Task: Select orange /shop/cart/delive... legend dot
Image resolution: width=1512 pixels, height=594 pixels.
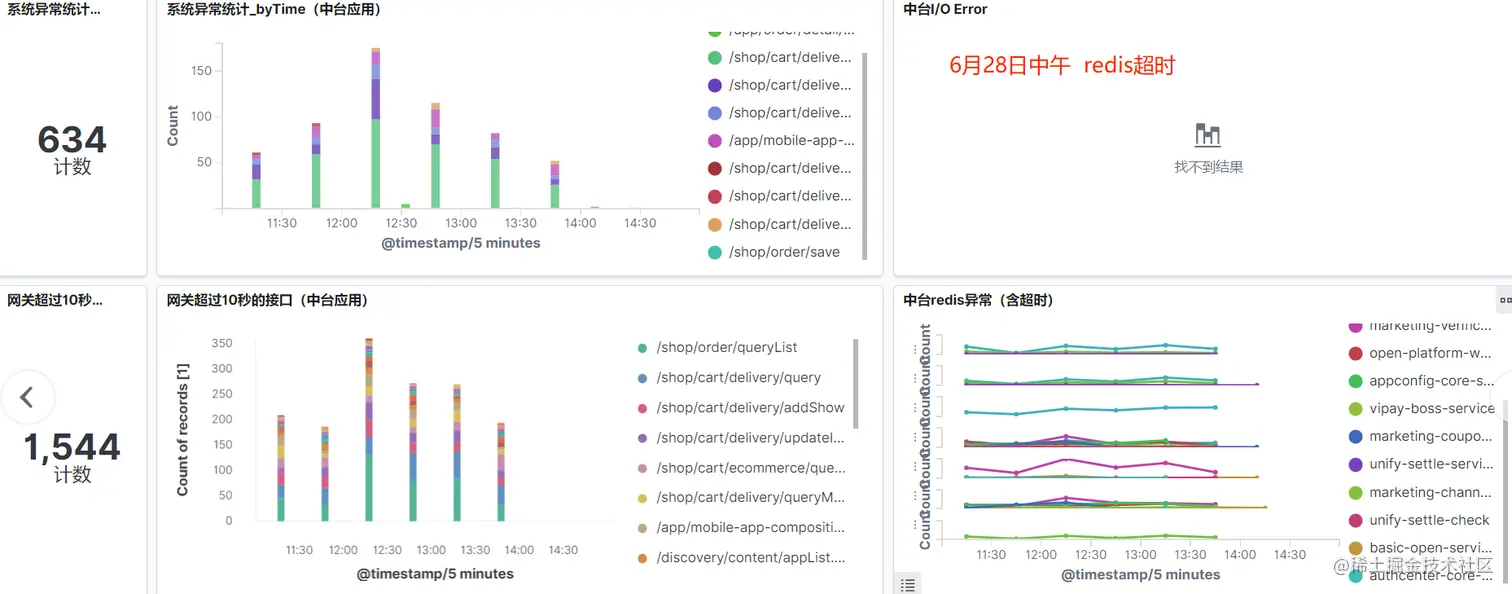Action: coord(715,224)
